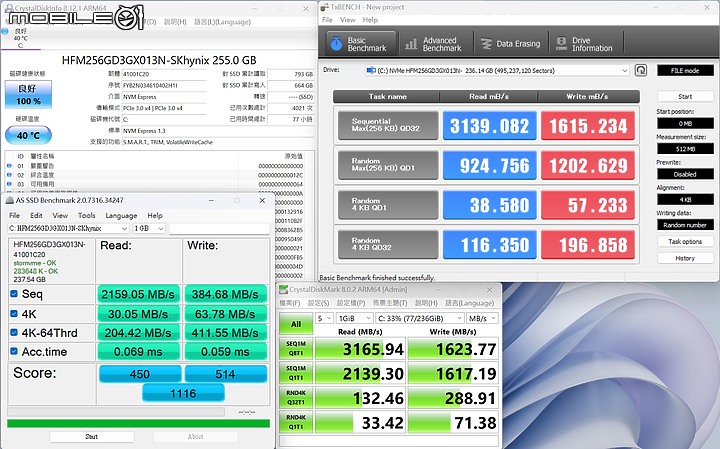Click the NVM Express 1.3 standard field
Screen dimensions: 720x449
click(218, 131)
